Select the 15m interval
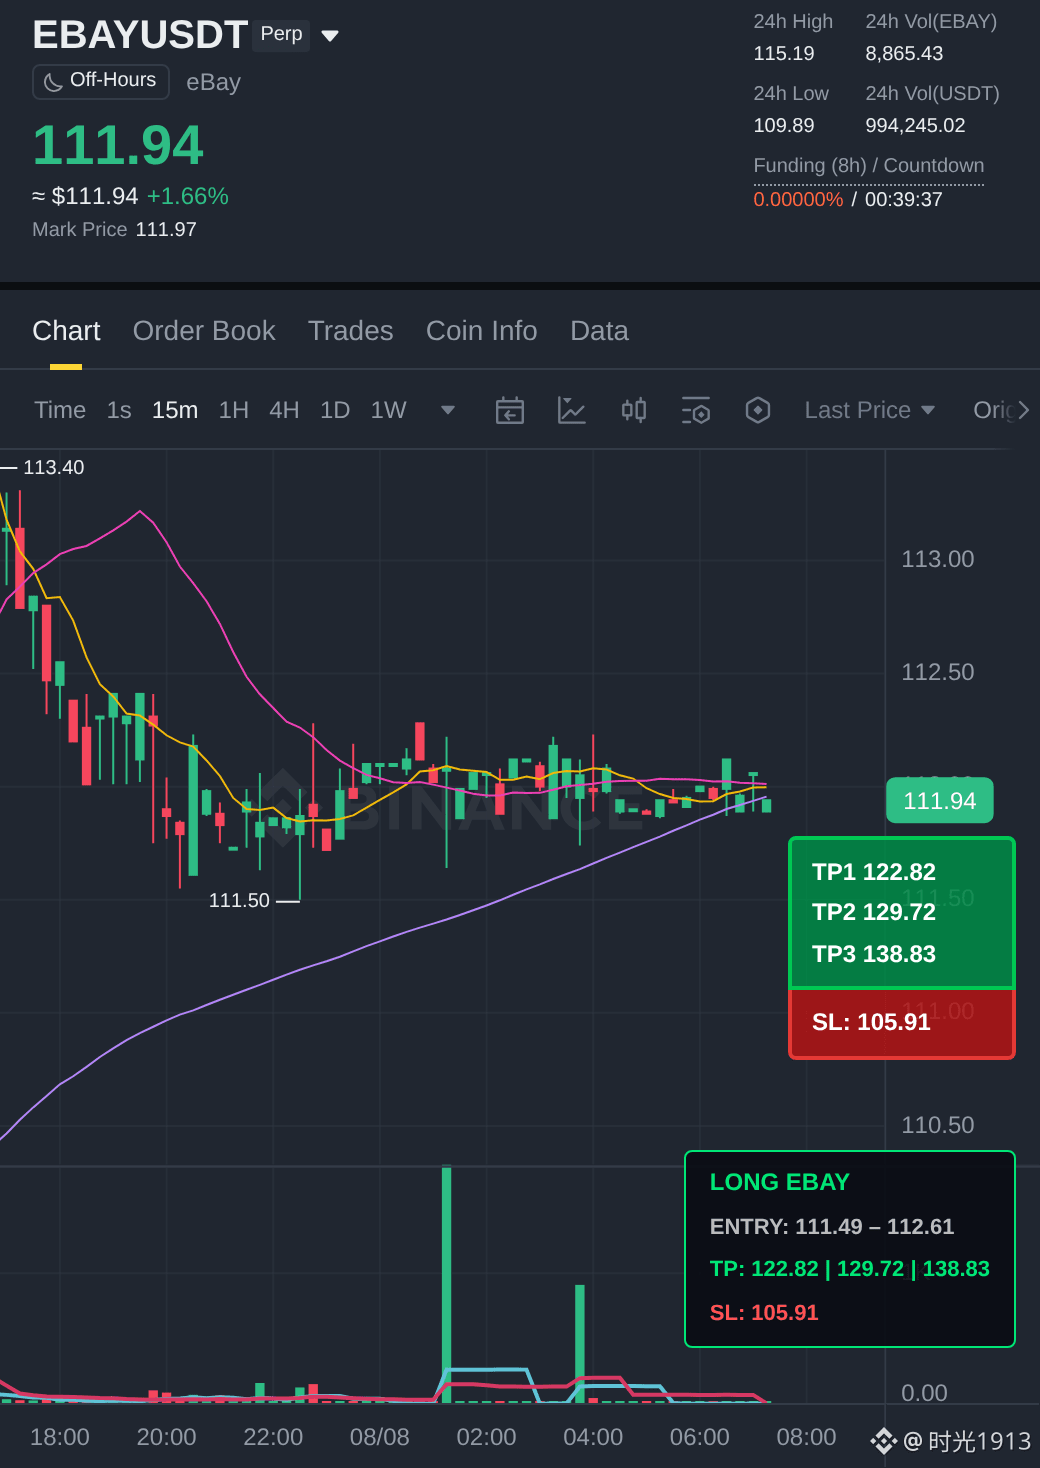 click(175, 410)
